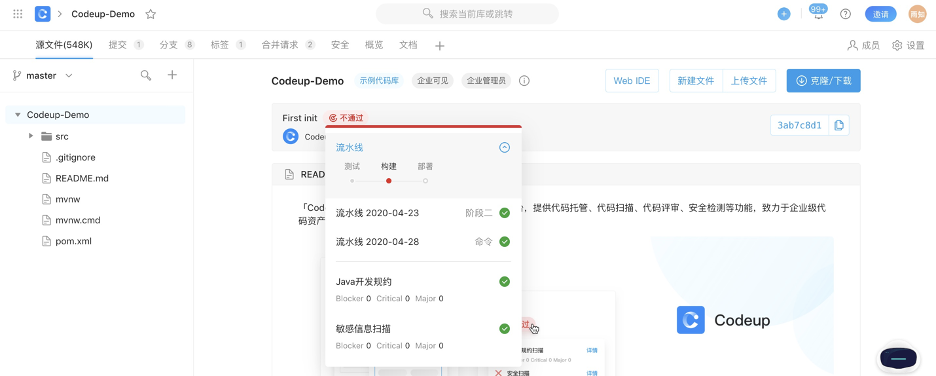Click the 邀请 invite button
Screen dimensions: 936x376
(x=880, y=14)
